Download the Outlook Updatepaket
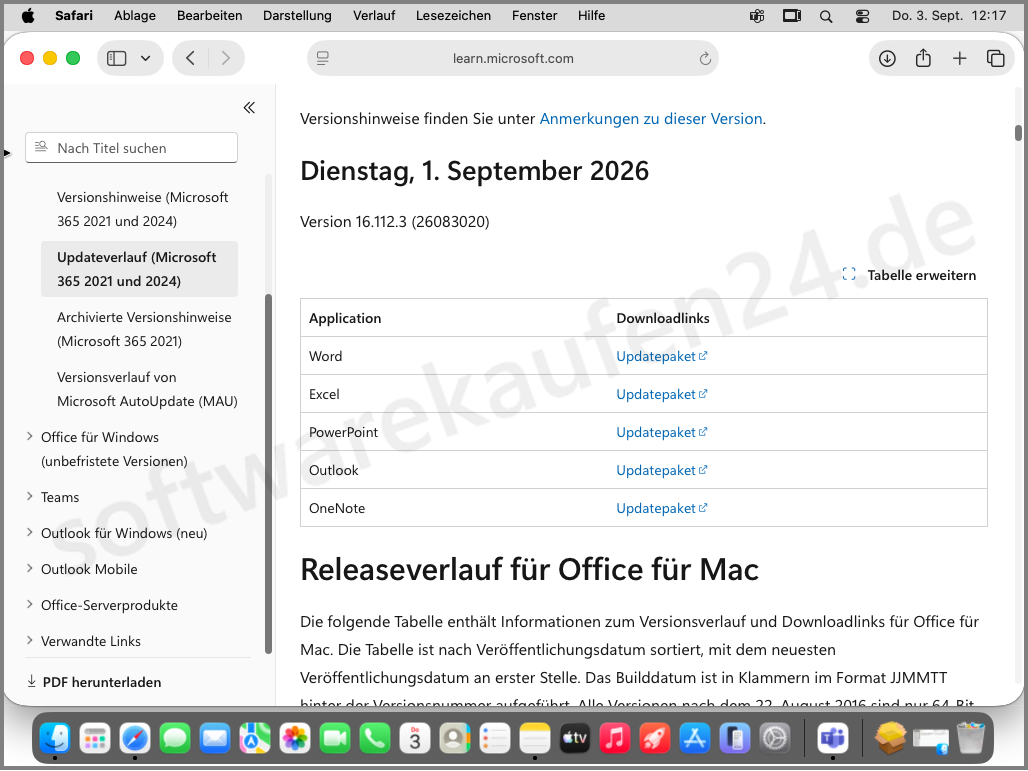Image resolution: width=1028 pixels, height=771 pixels. click(662, 470)
